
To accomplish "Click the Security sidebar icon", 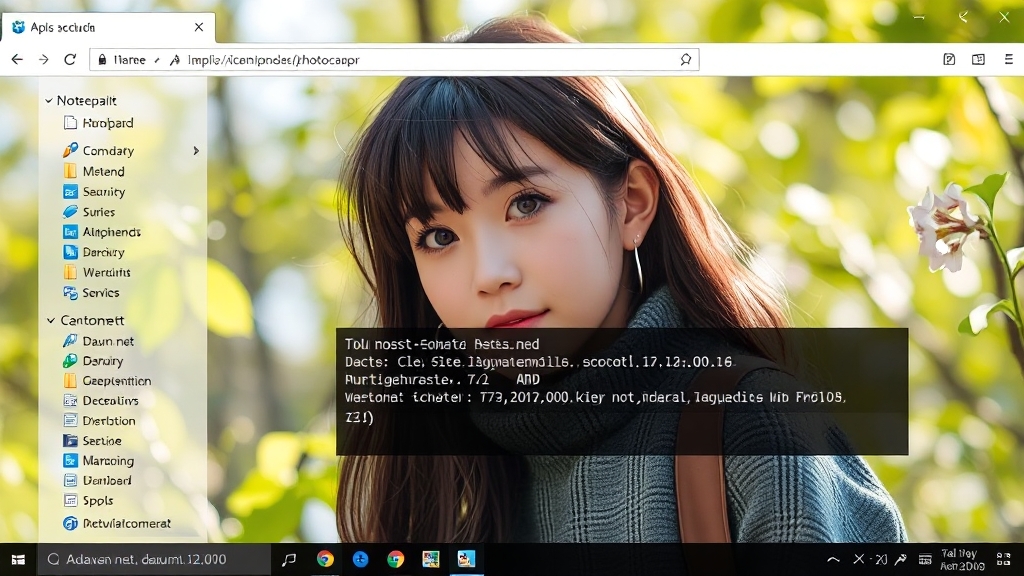I will [70, 192].
